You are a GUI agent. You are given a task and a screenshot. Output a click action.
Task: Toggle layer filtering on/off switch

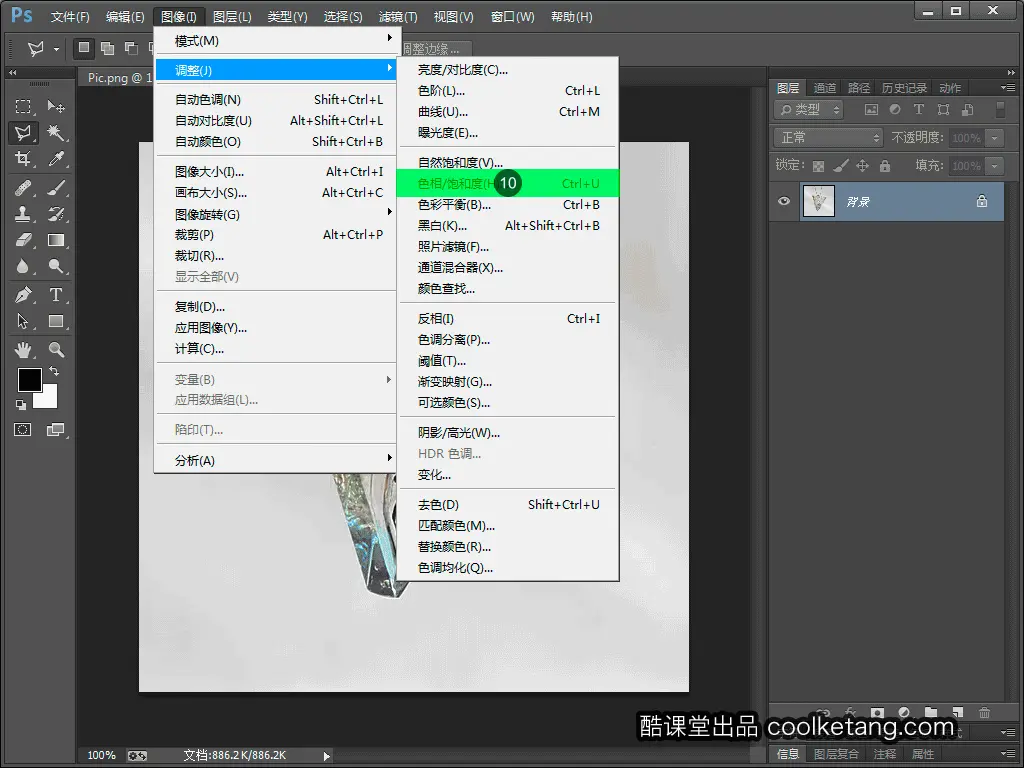(x=1000, y=110)
